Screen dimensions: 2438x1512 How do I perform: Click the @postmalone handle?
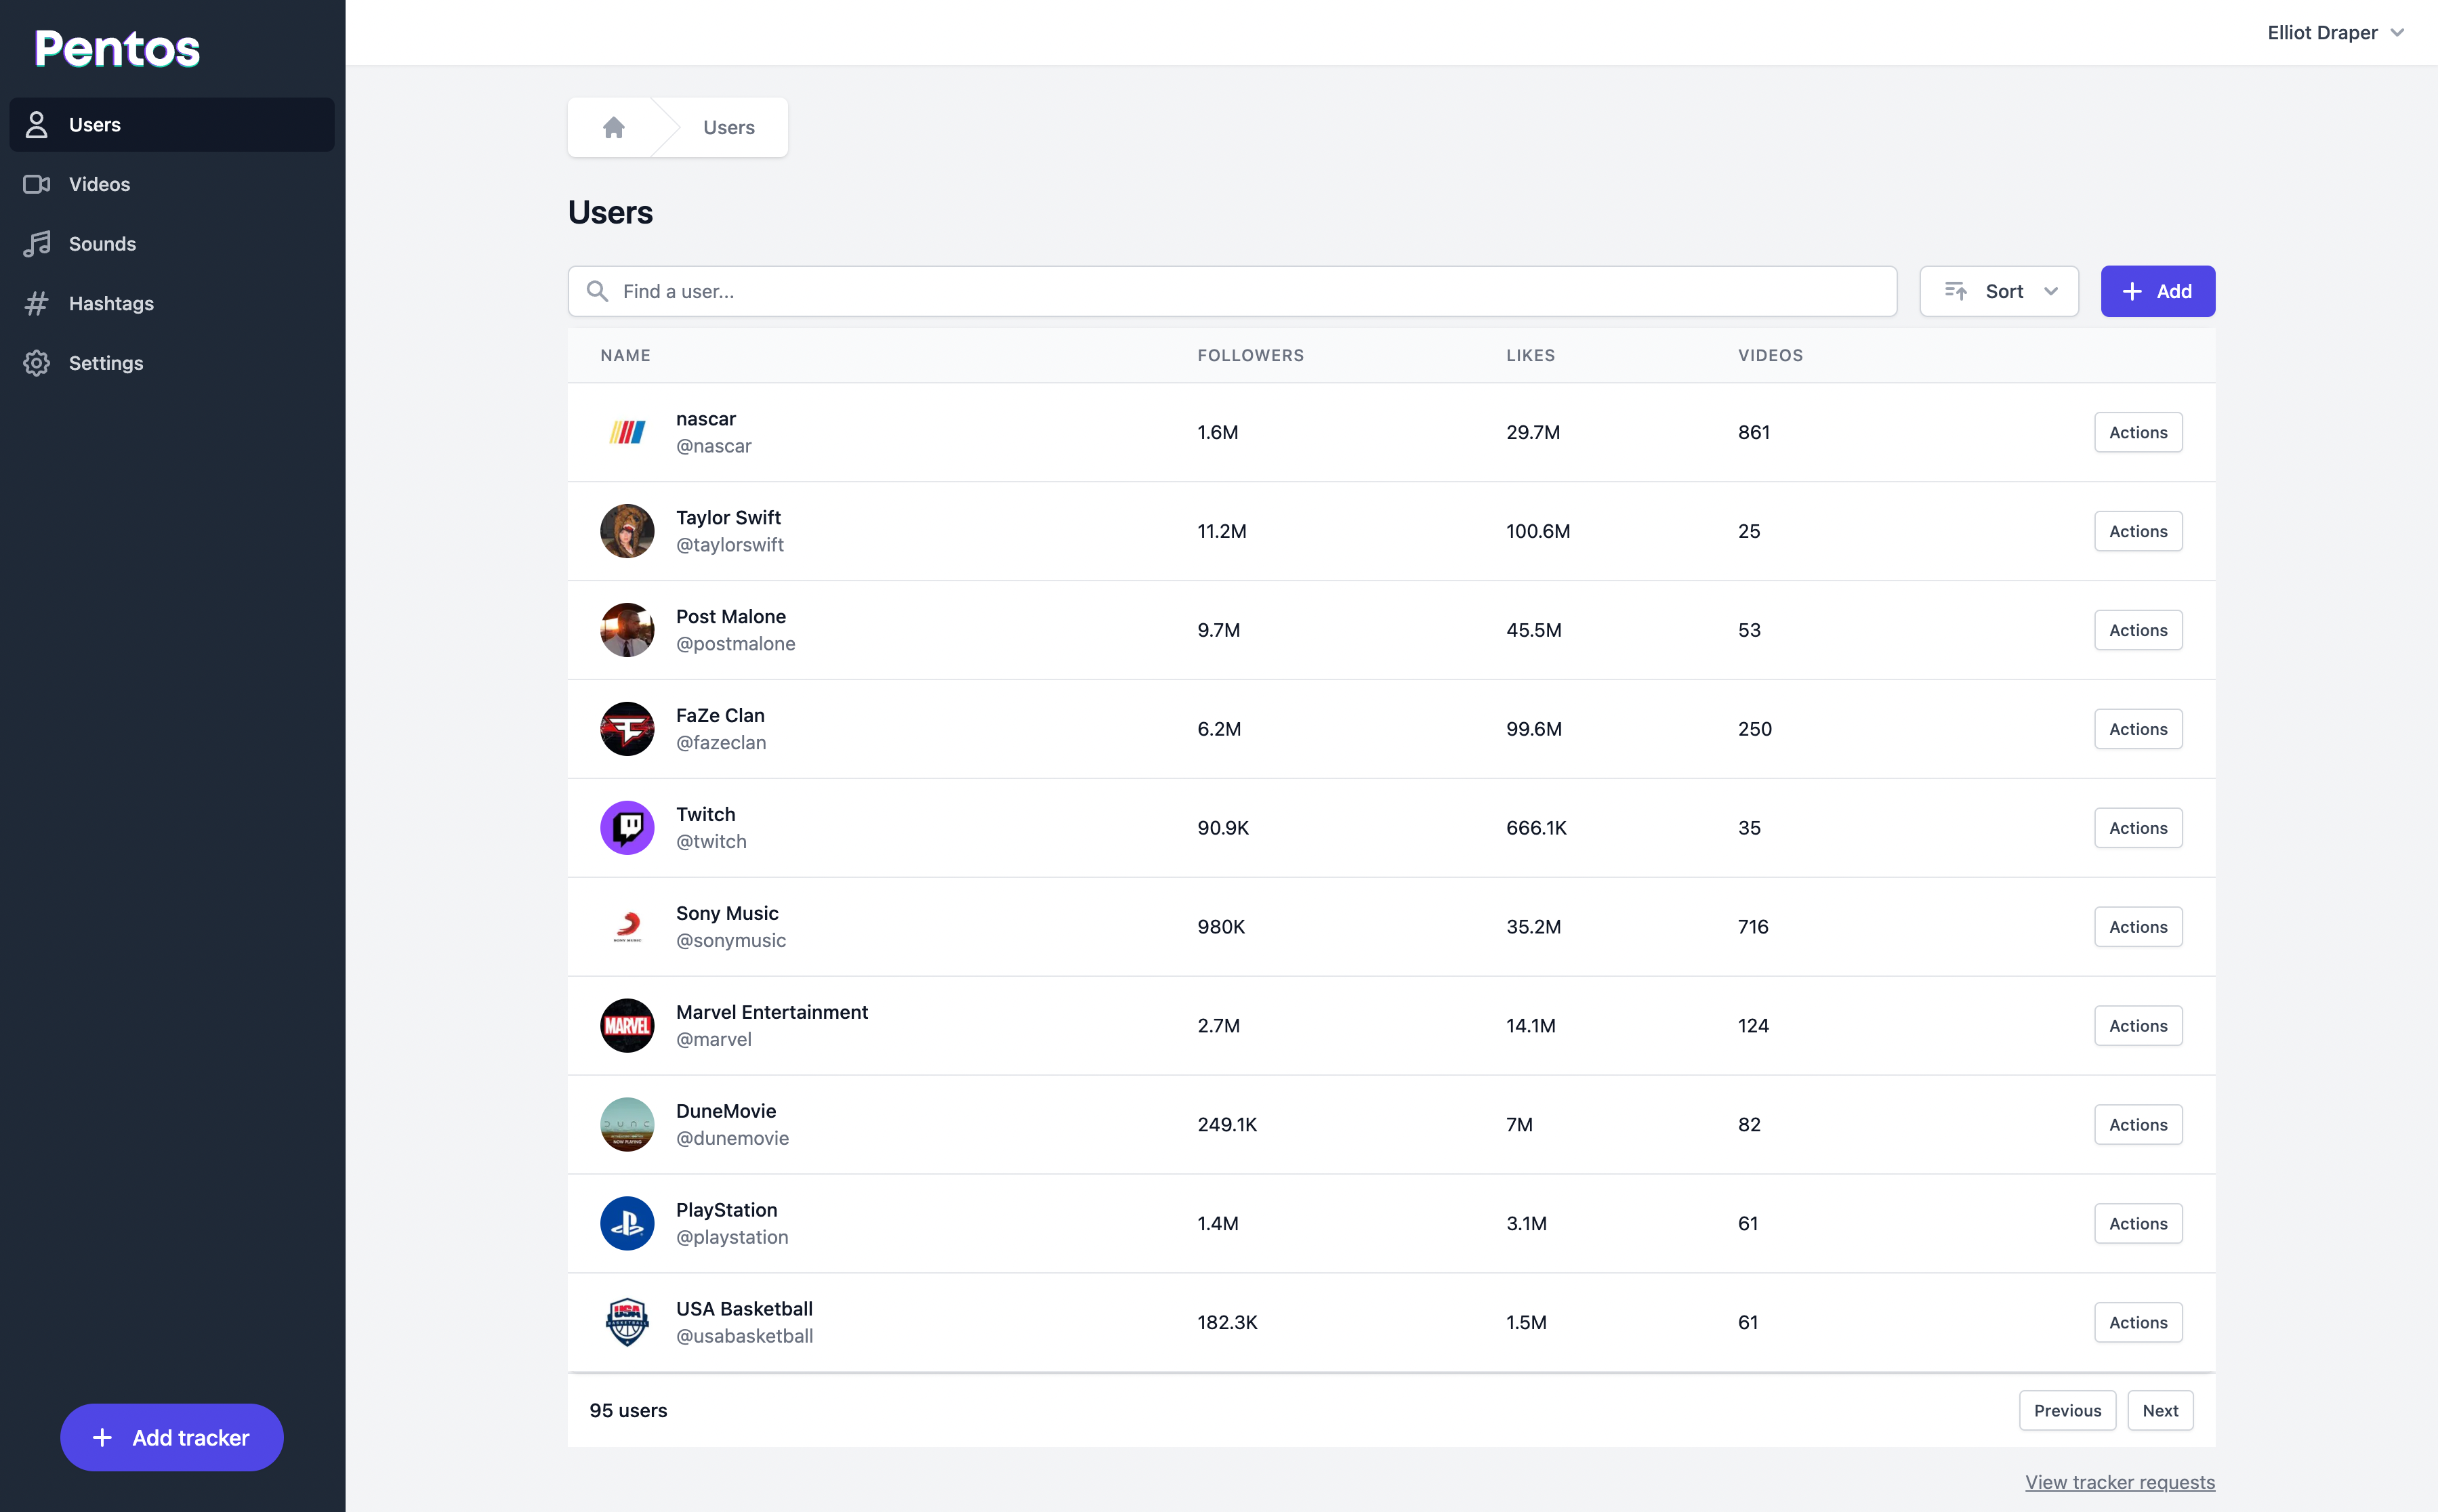735,644
